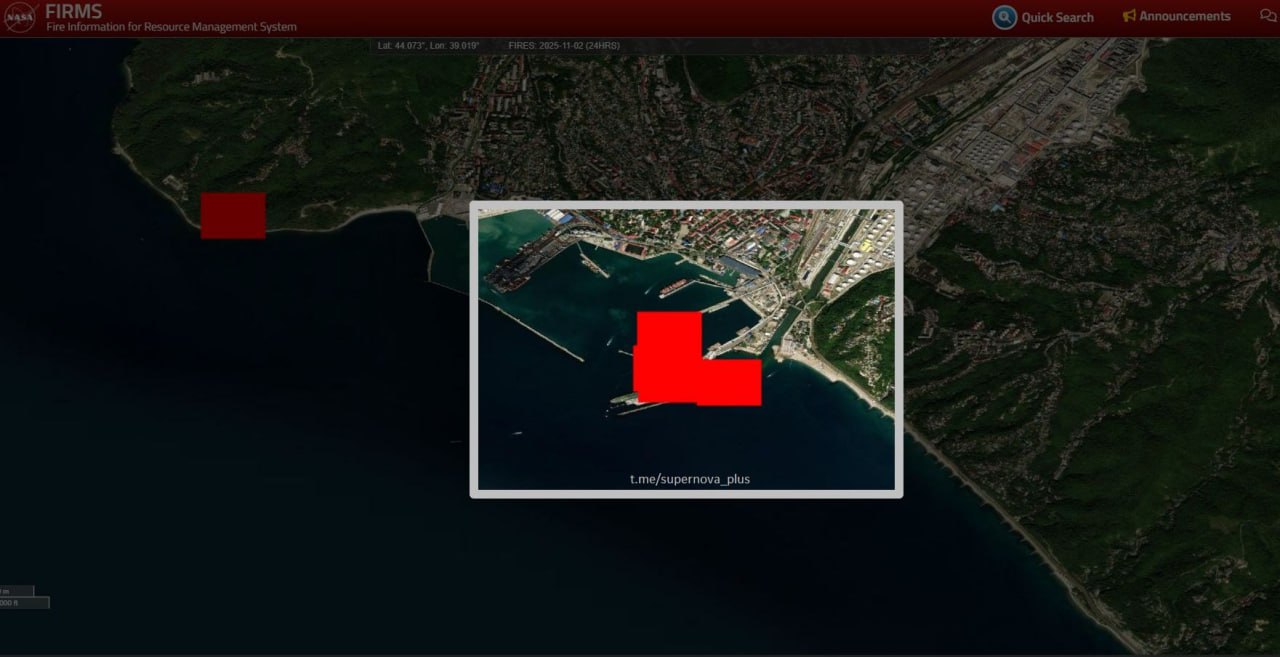Click the Announcements megaphone icon

(x=1129, y=15)
